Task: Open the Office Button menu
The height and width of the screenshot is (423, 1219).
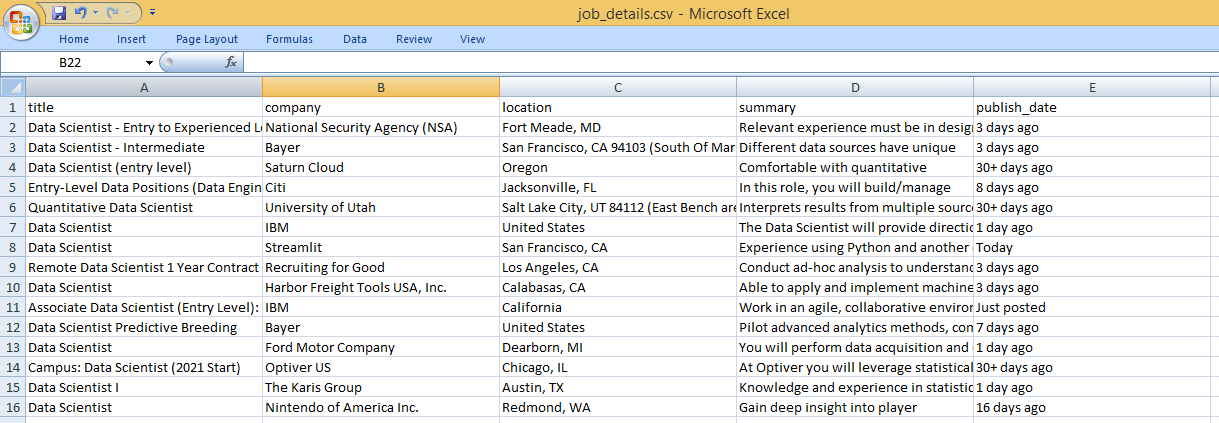Action: tap(22, 23)
